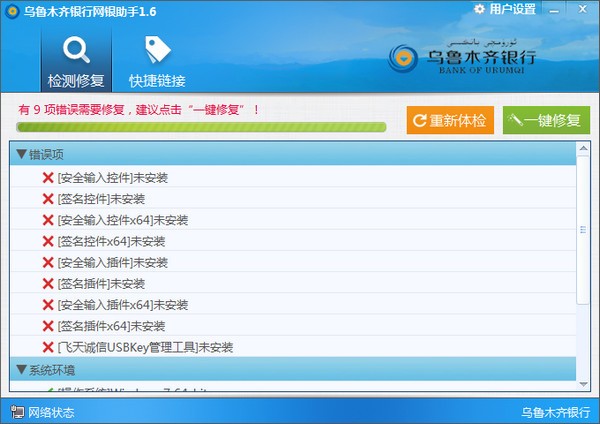Click the green scan progress bar
This screenshot has width=600, height=424.
pyautogui.click(x=201, y=127)
